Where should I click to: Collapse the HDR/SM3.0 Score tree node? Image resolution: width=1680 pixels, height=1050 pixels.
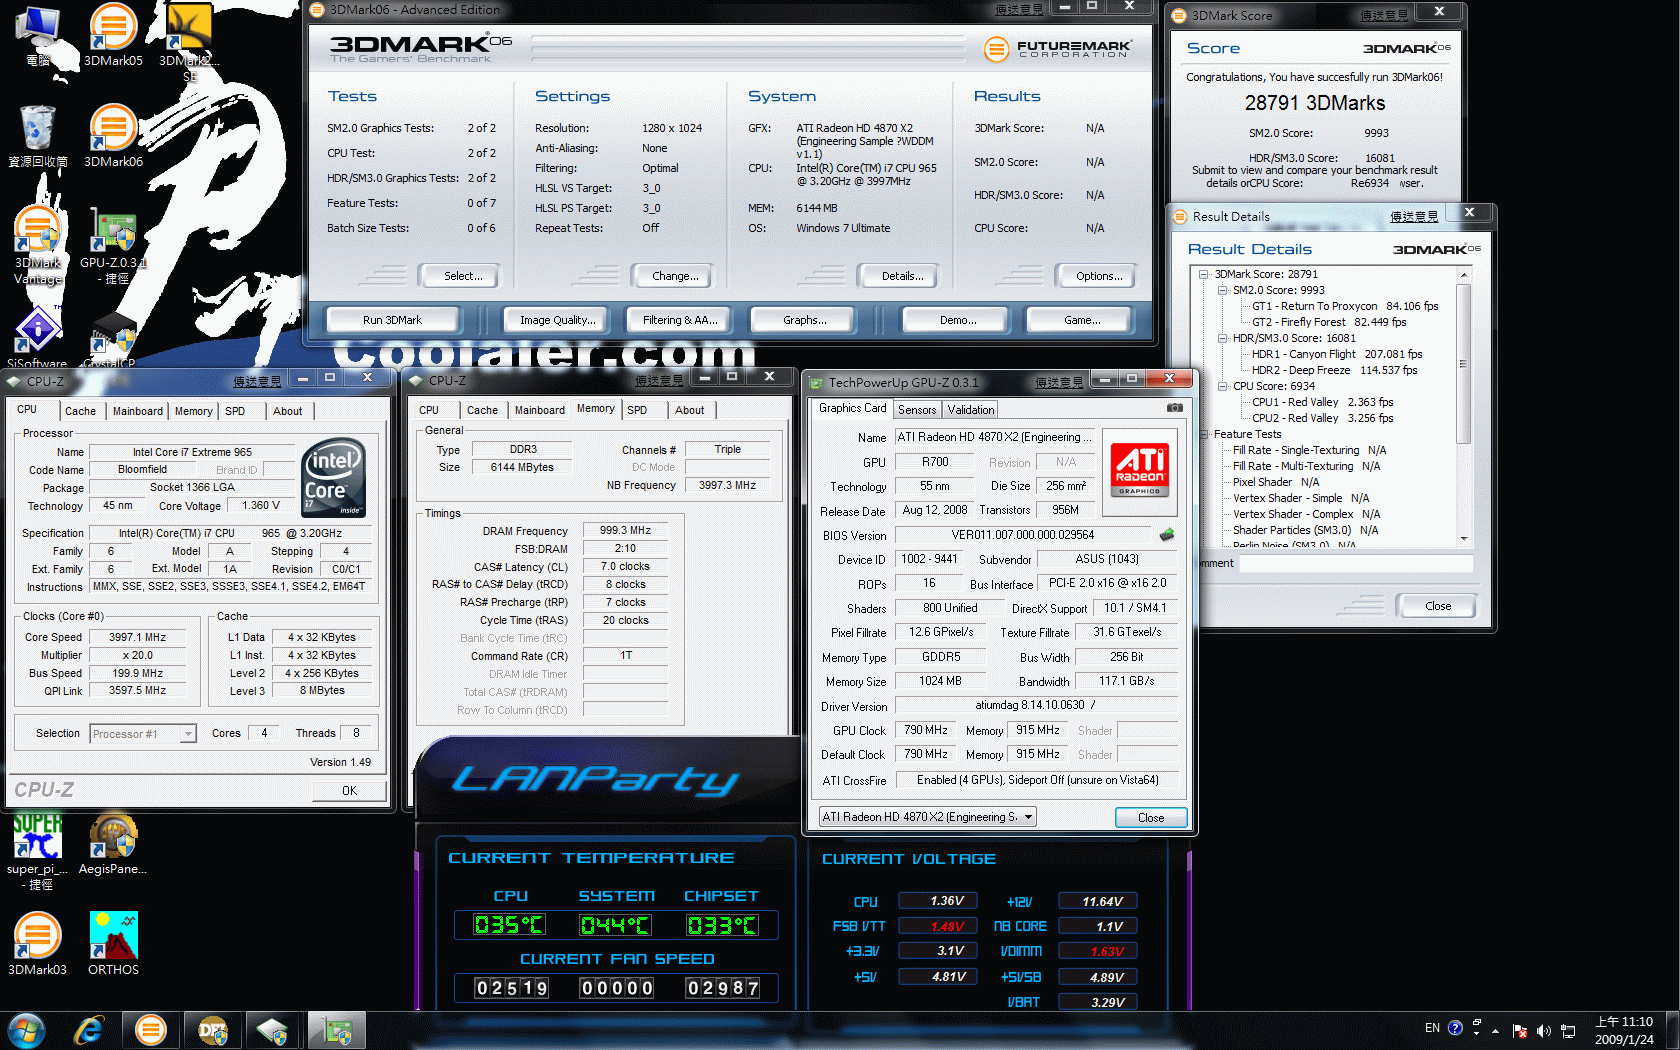1222,338
